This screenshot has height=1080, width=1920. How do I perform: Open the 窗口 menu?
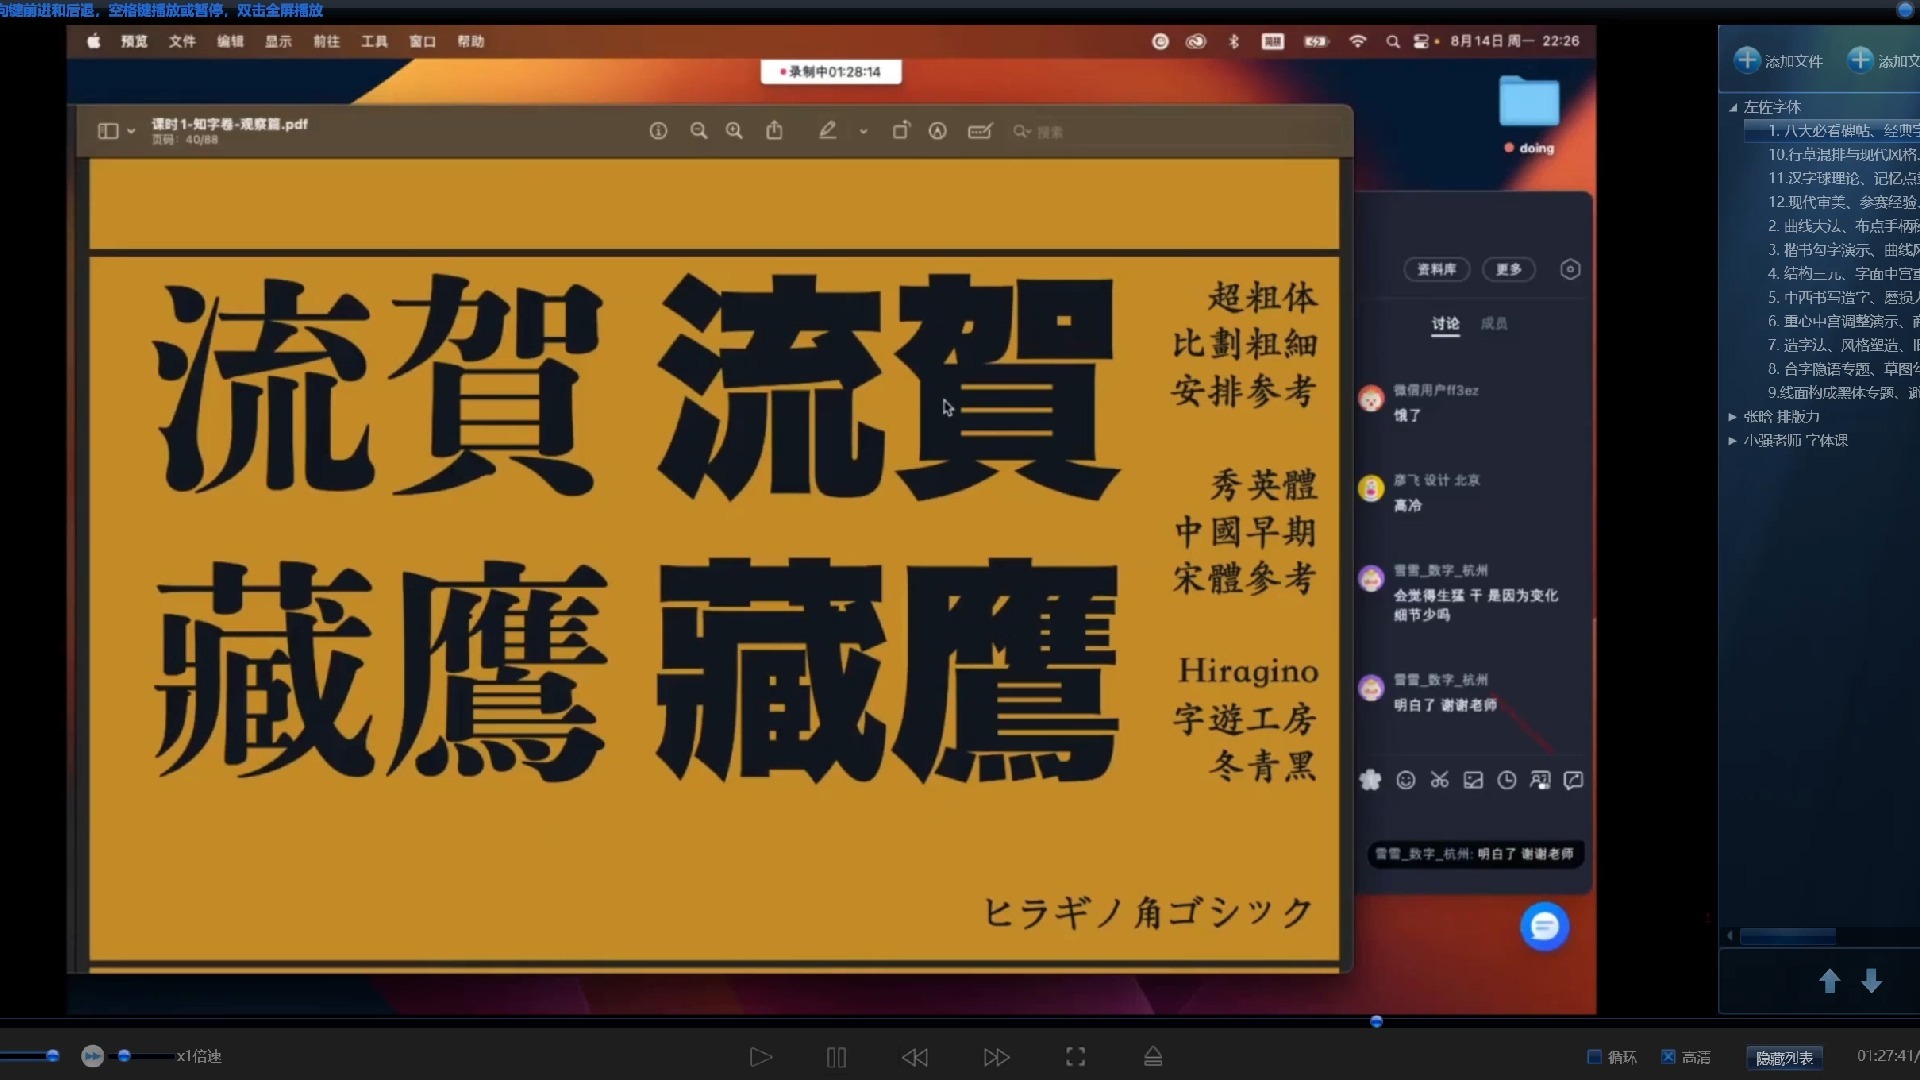pos(422,41)
